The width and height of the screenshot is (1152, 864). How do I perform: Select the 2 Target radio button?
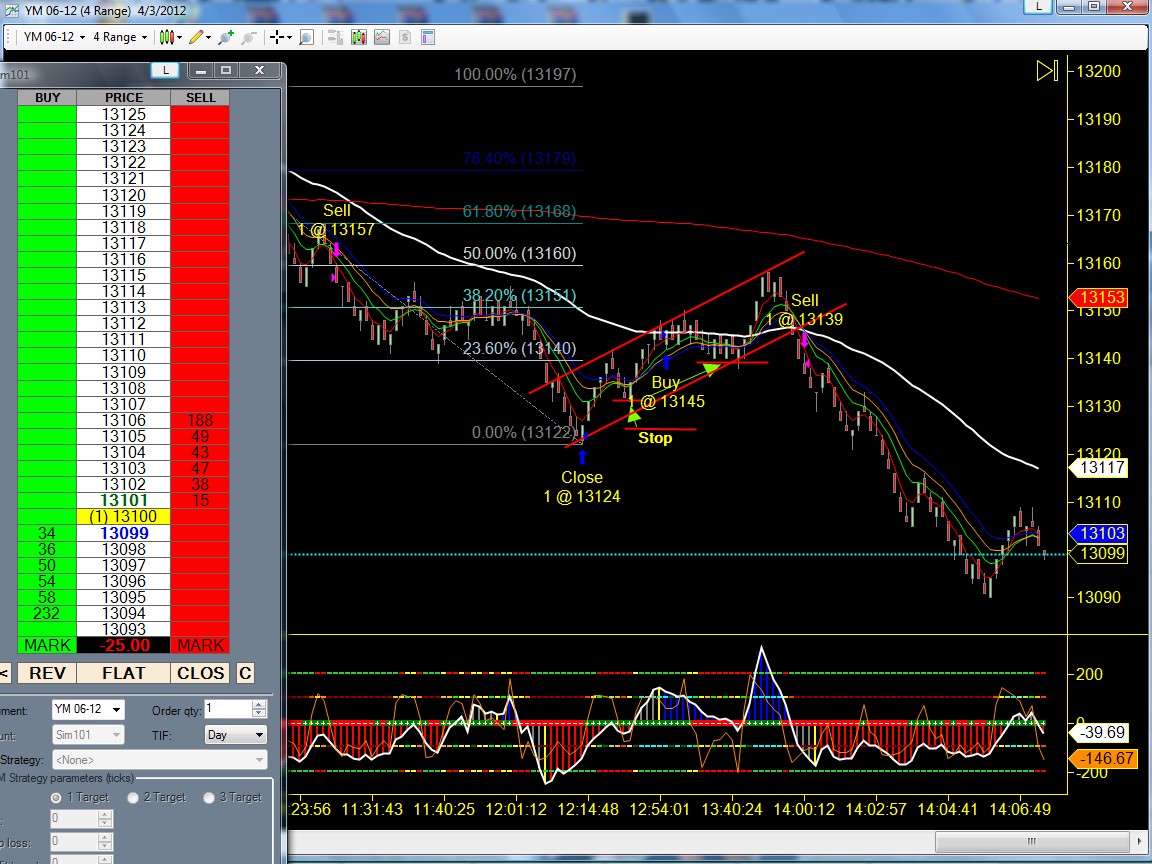(x=133, y=798)
